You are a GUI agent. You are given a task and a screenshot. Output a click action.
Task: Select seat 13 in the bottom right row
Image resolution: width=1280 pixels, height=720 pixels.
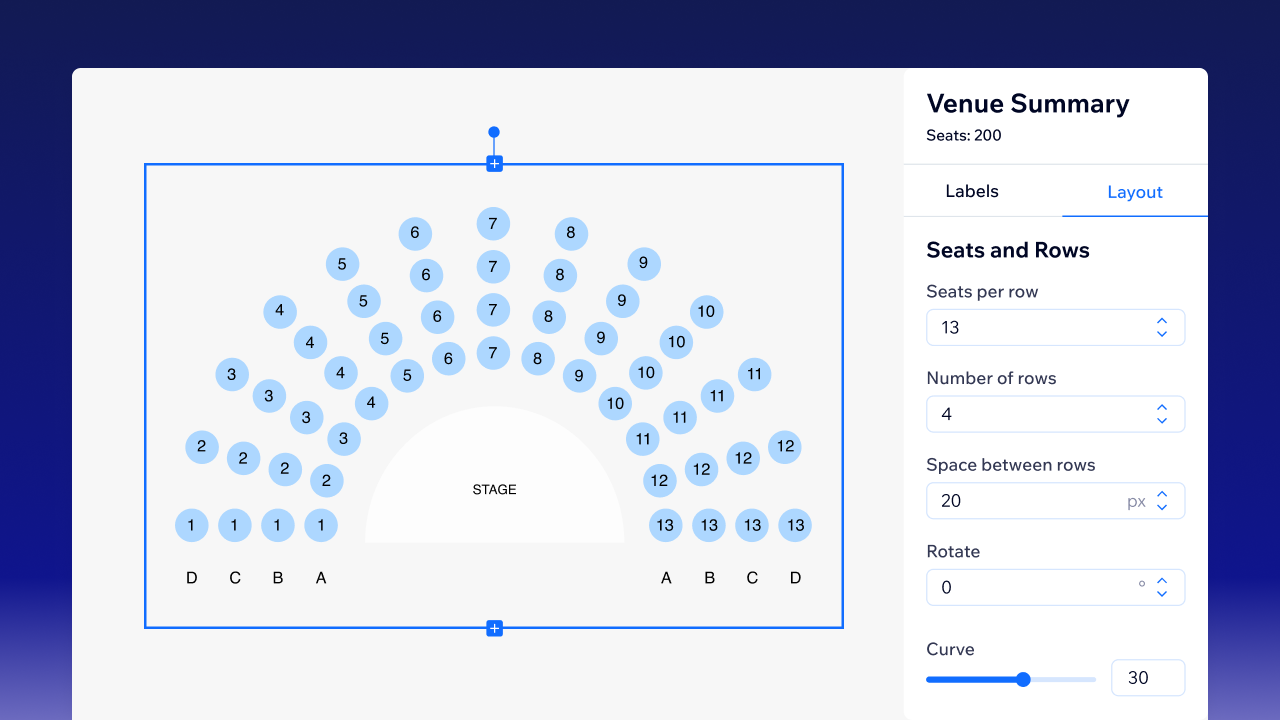(x=795, y=525)
